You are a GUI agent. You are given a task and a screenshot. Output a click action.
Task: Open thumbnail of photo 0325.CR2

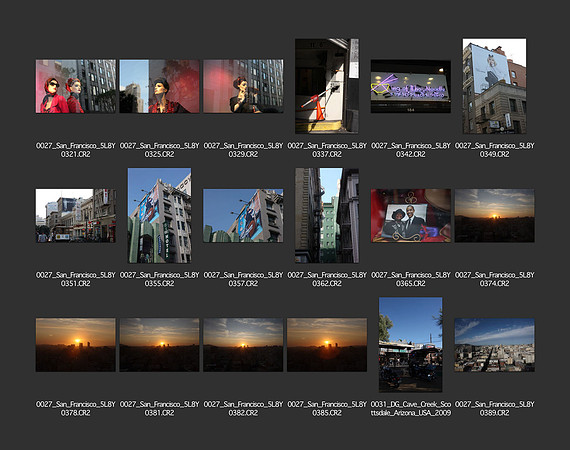(x=159, y=86)
